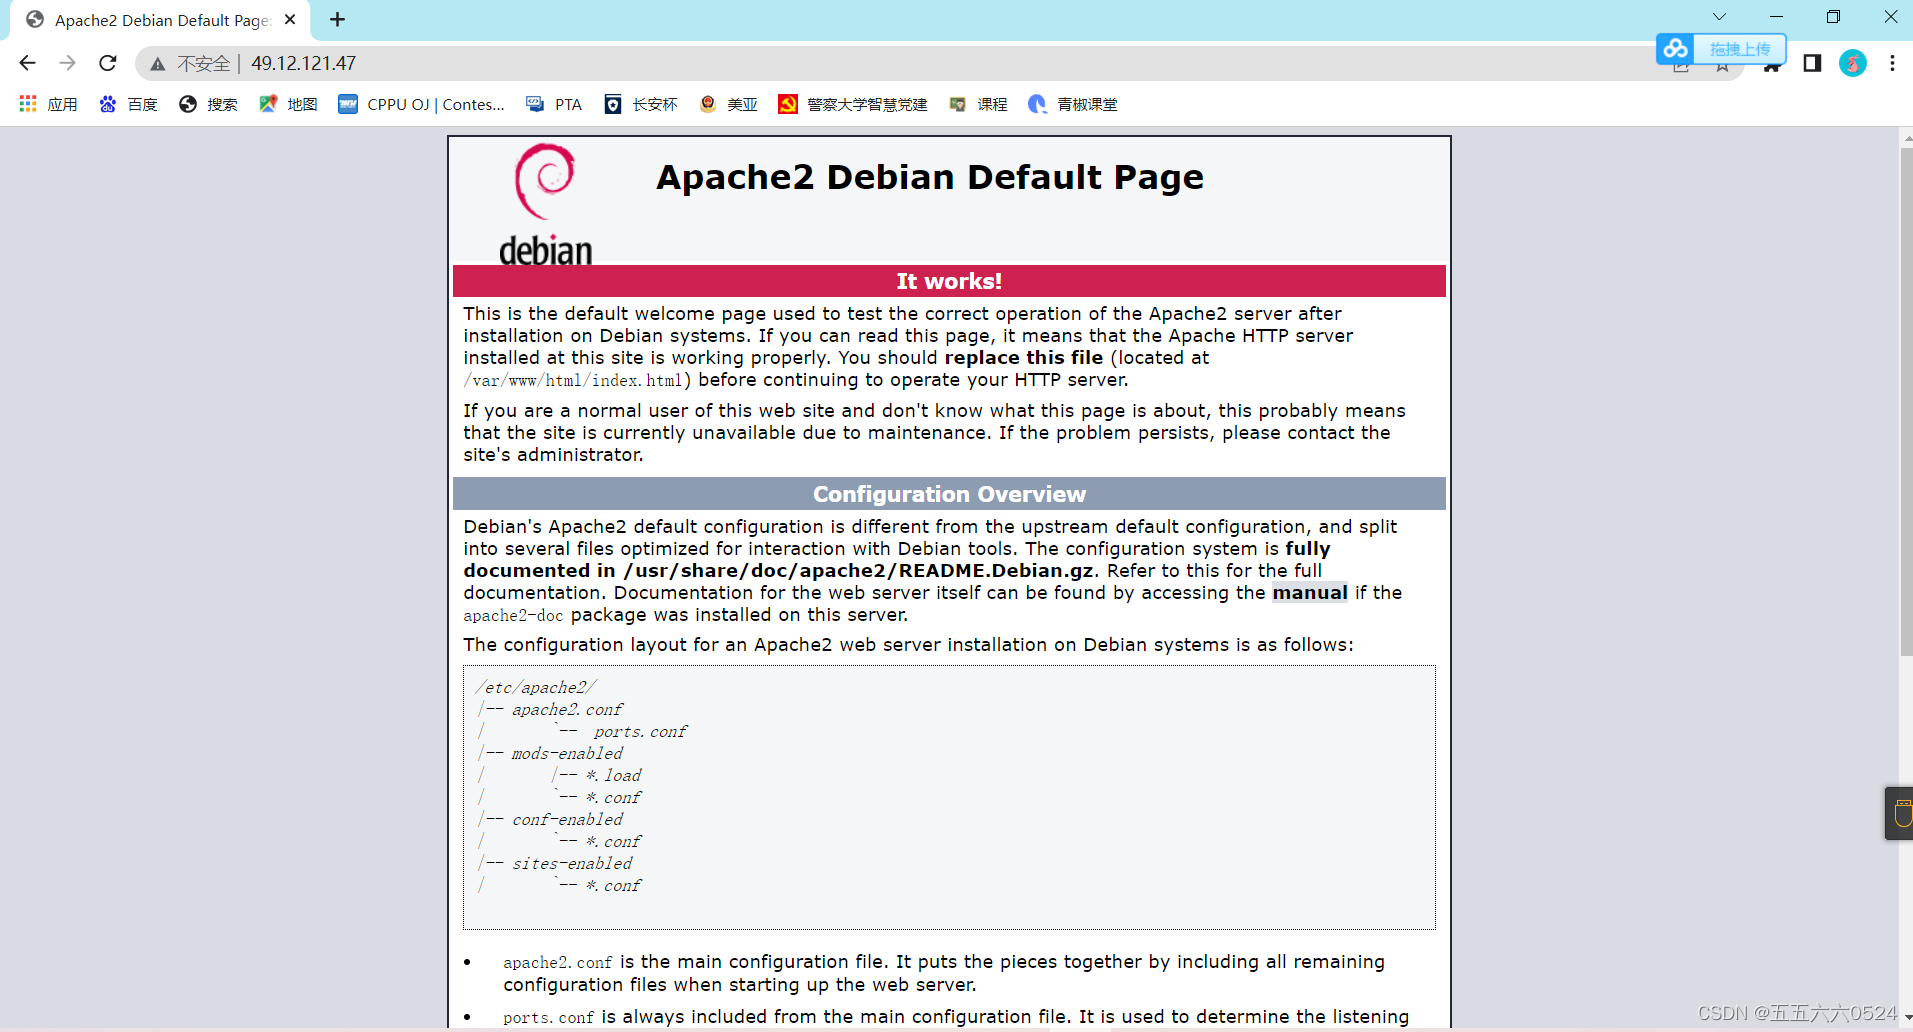Toggle the browser side panel

(x=1812, y=63)
